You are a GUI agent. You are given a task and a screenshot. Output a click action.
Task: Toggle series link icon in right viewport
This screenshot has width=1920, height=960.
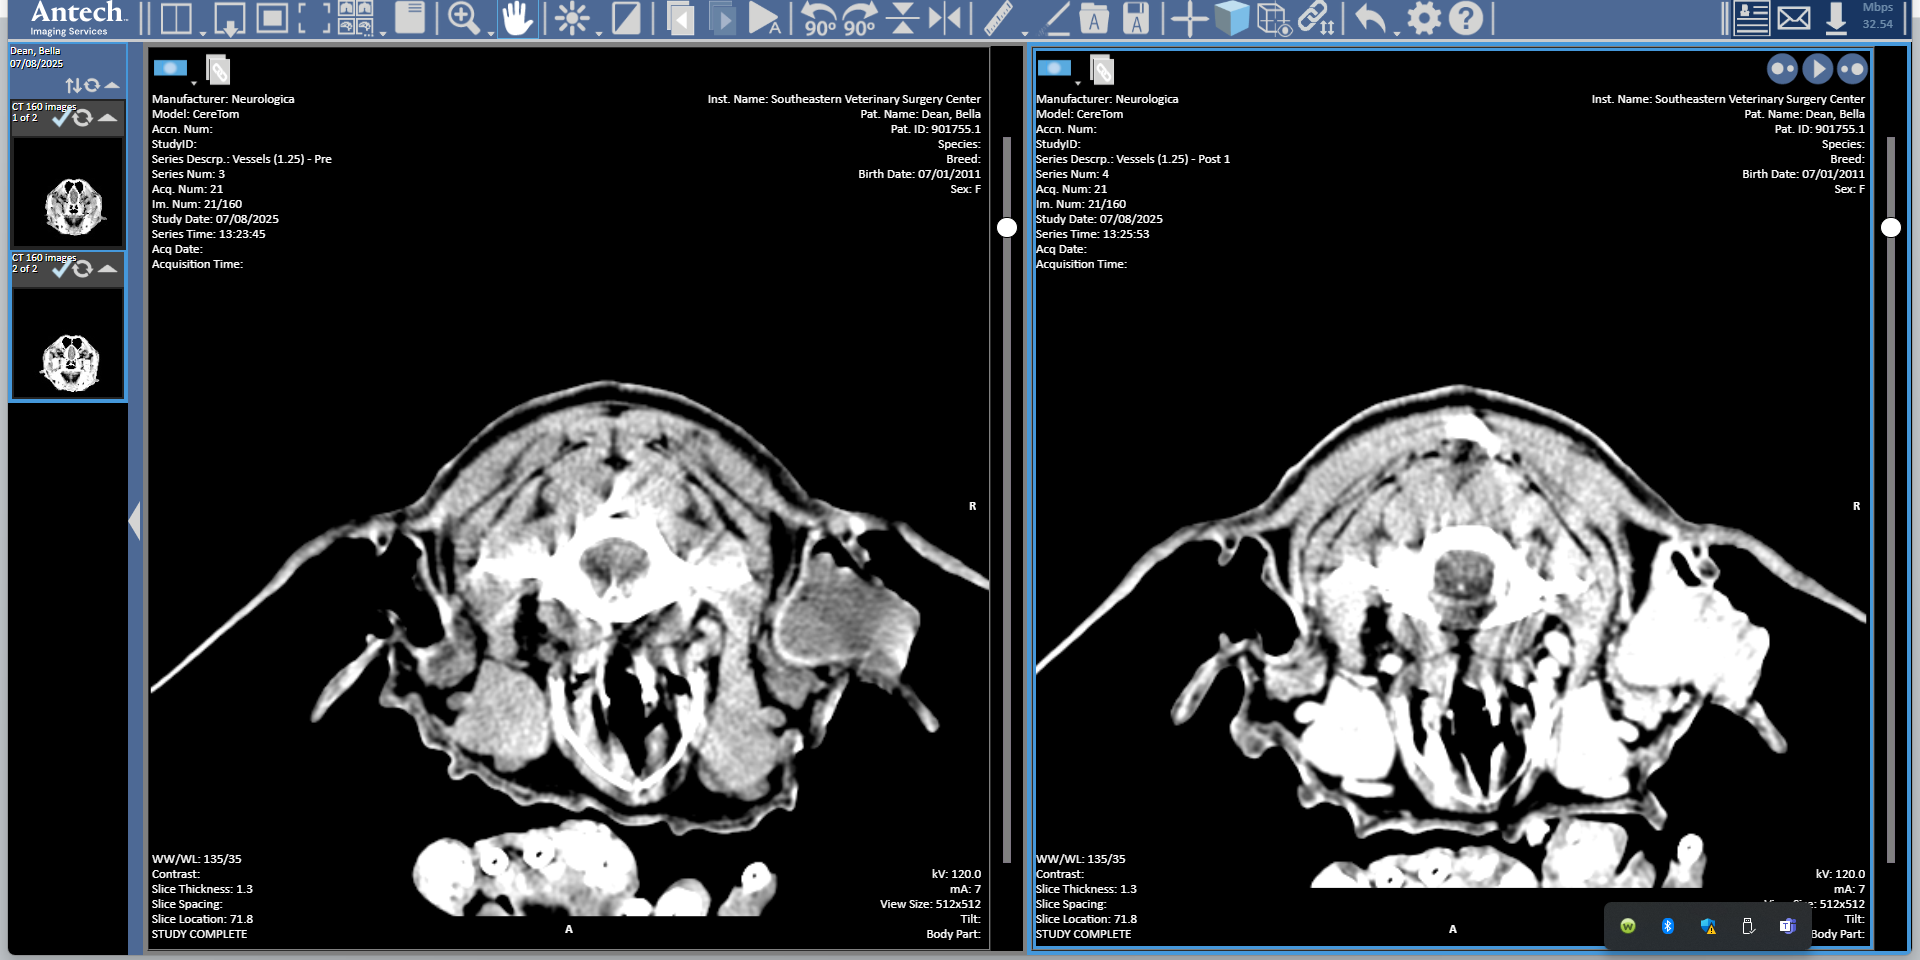click(x=1102, y=69)
